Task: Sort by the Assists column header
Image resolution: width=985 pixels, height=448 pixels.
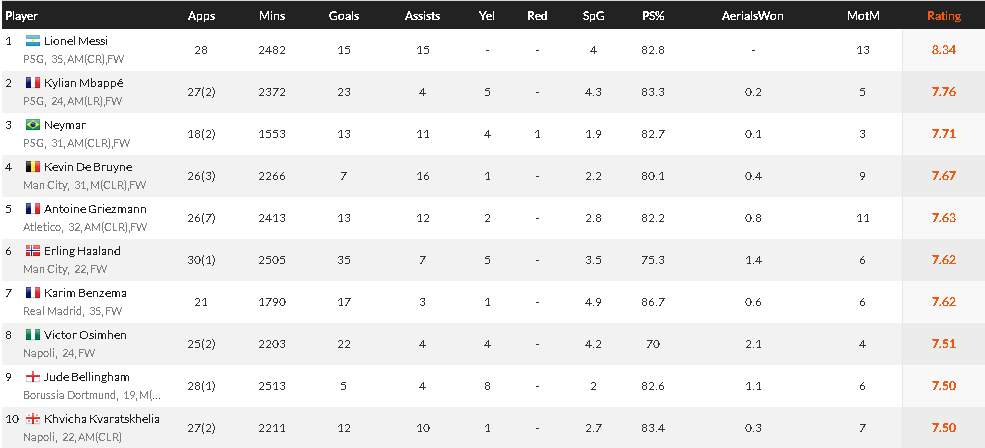Action: tap(422, 16)
